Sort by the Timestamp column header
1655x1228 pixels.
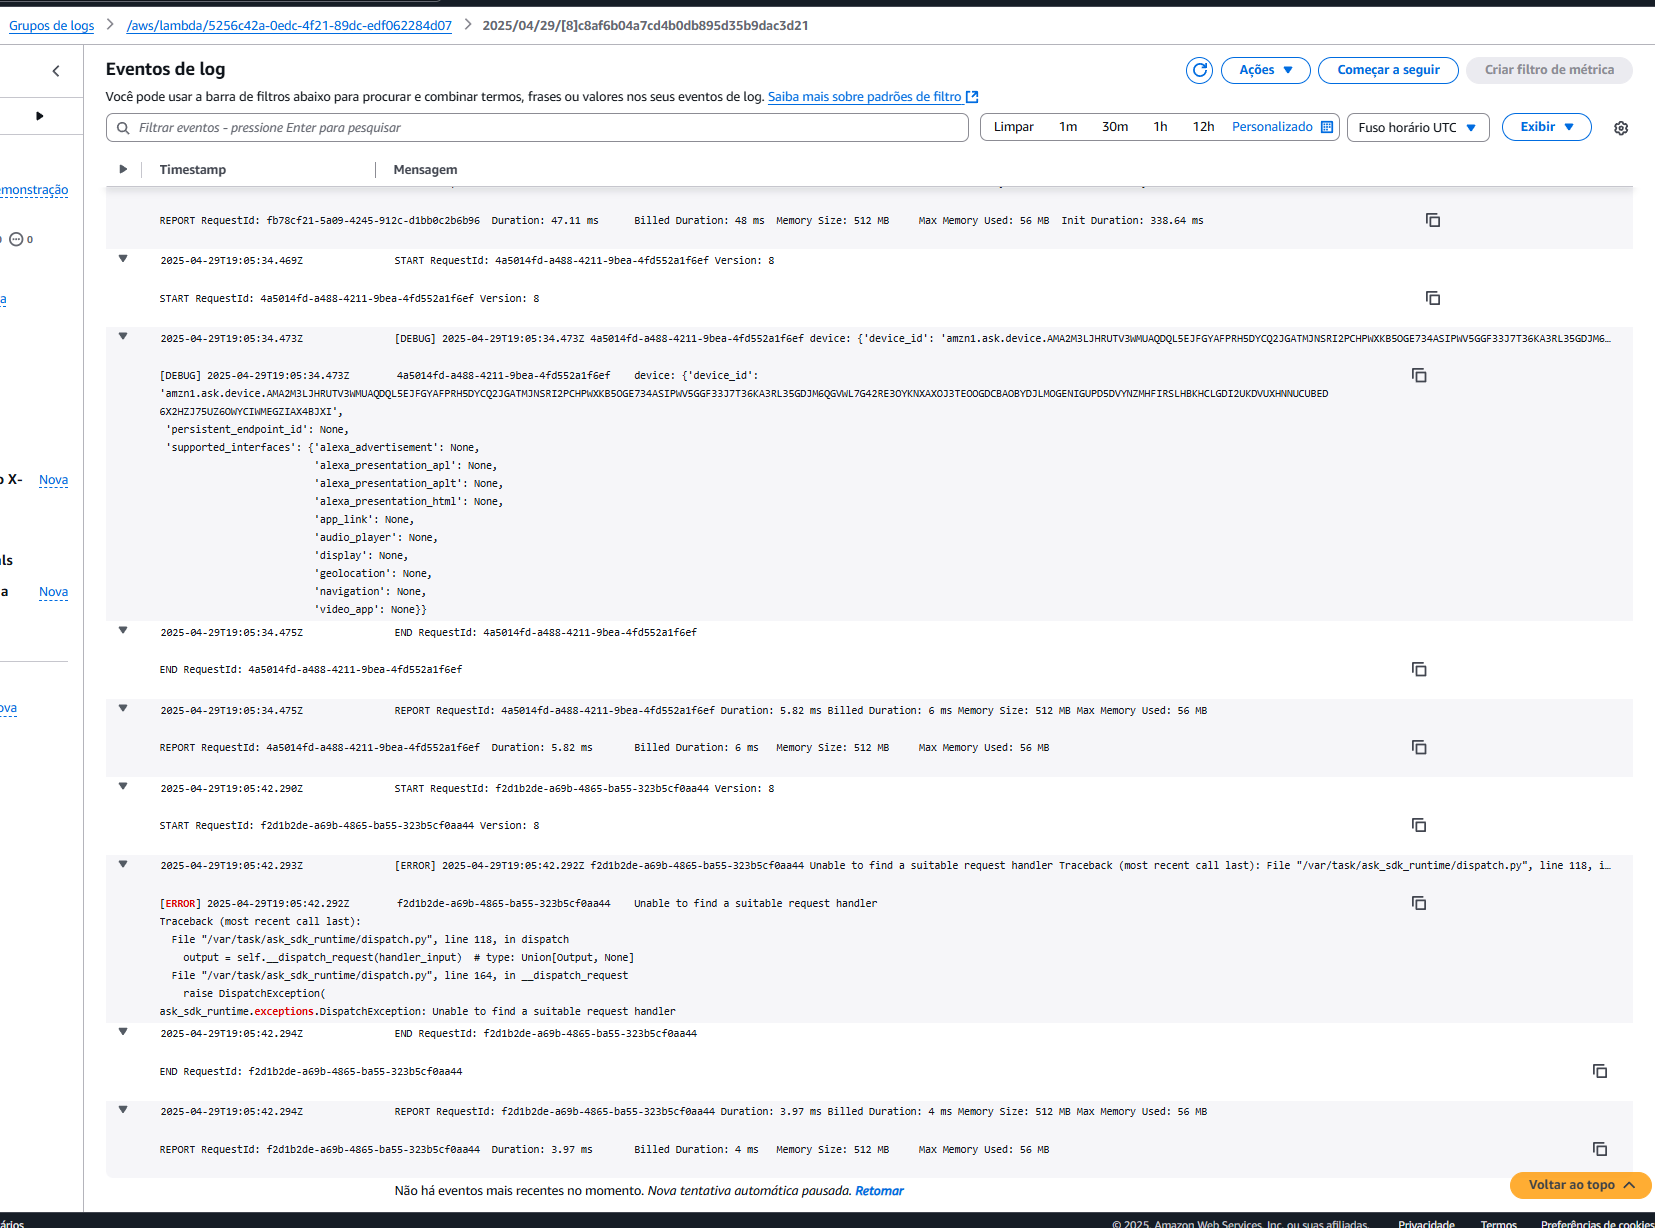pos(193,170)
